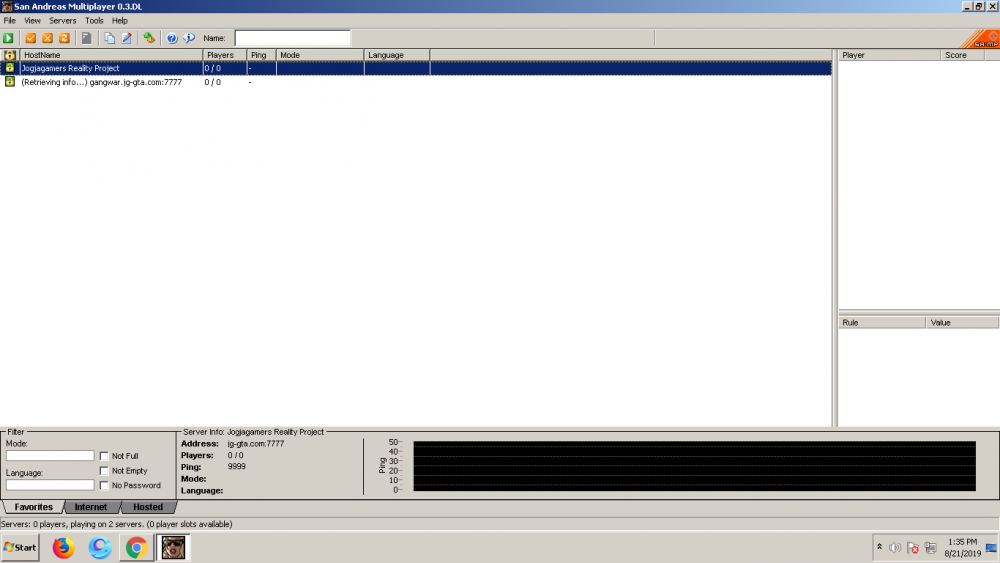Sort by Language column header
The image size is (1000, 563).
click(397, 55)
